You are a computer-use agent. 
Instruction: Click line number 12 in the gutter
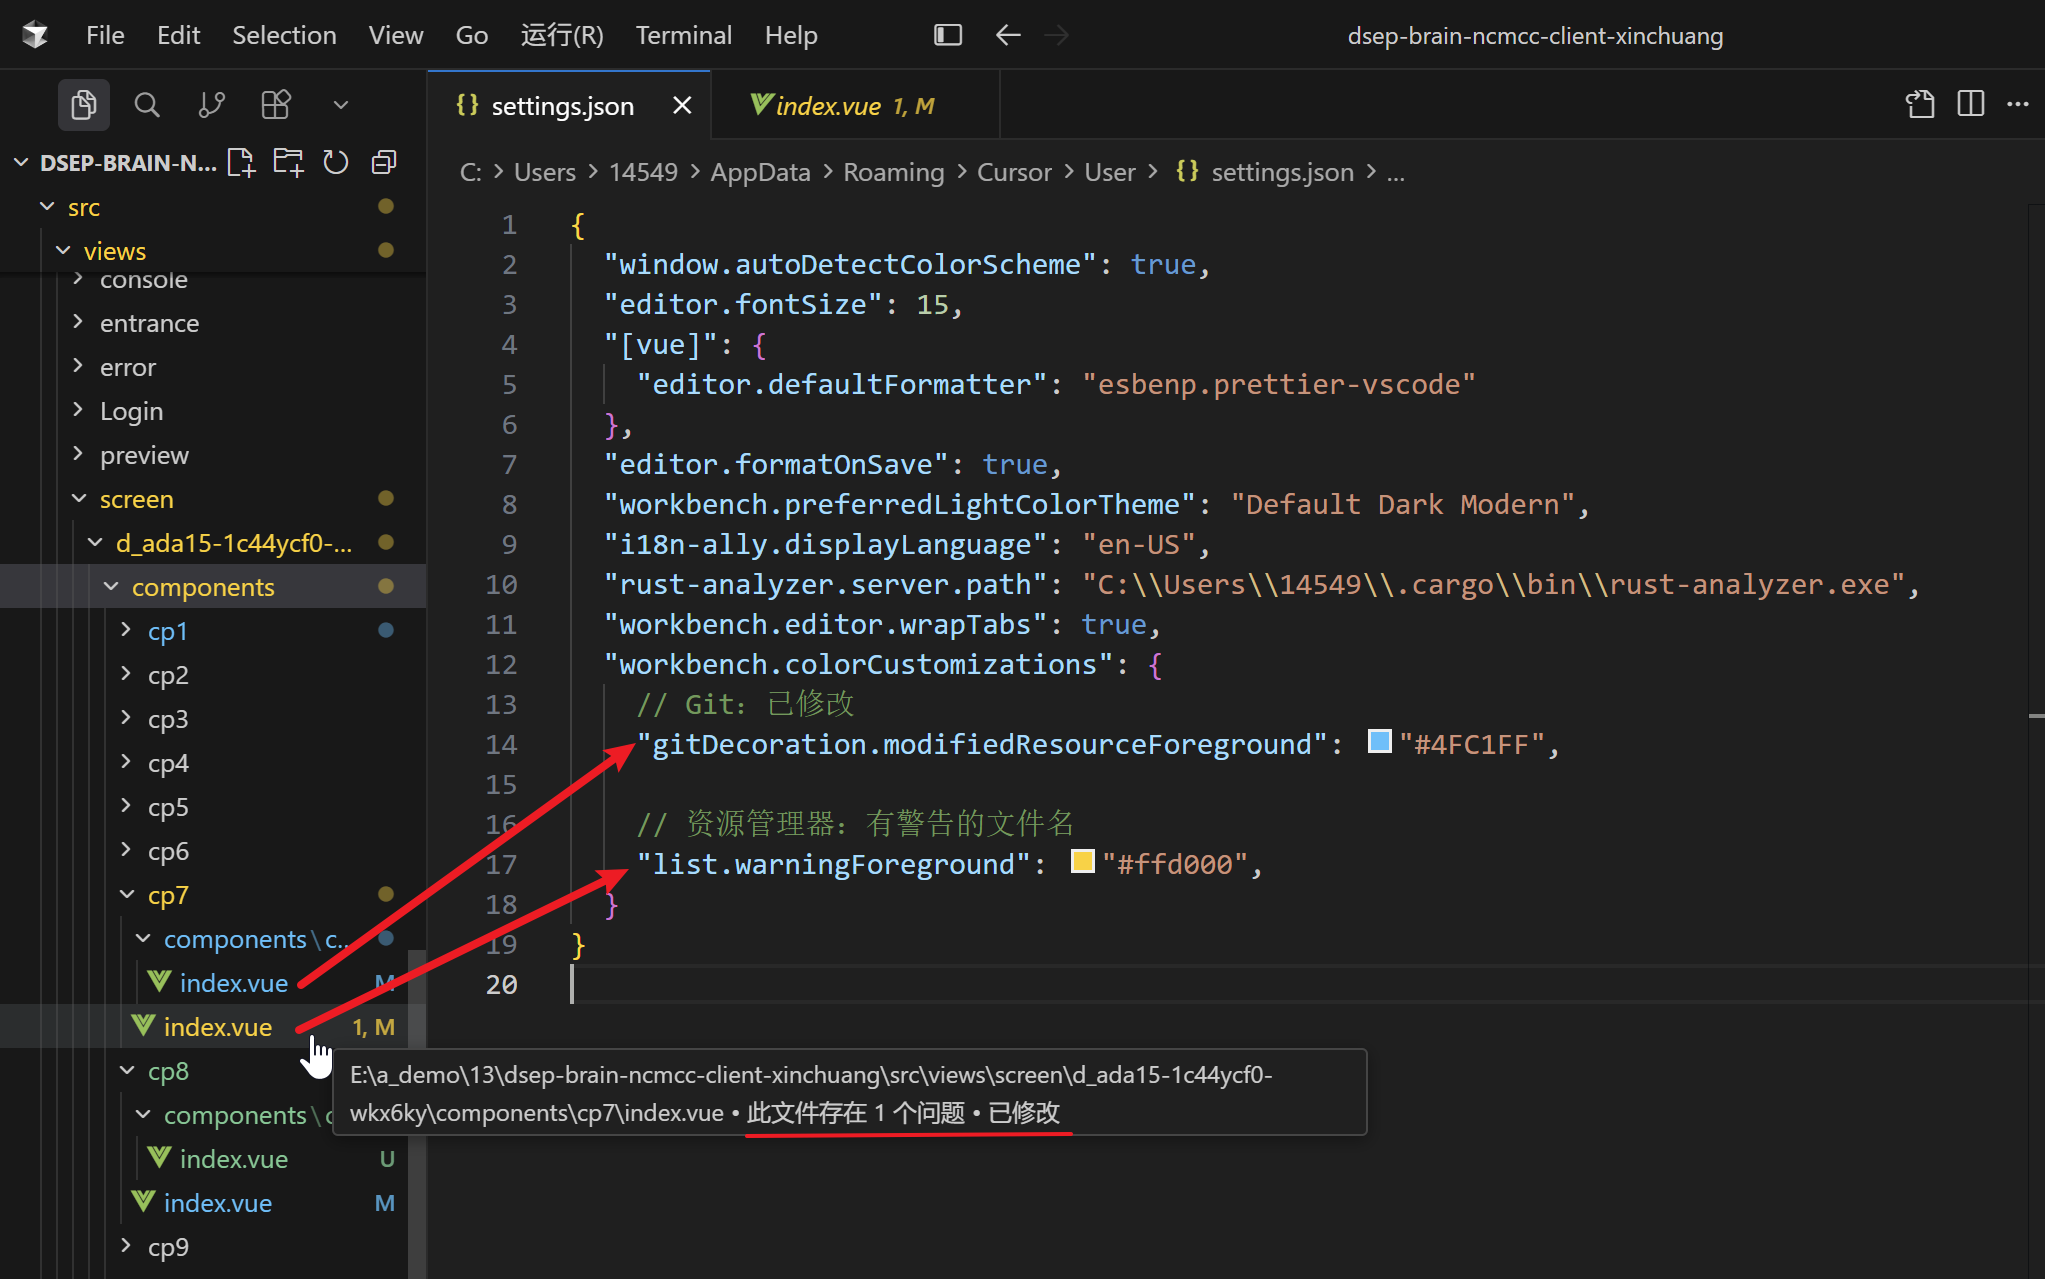(x=501, y=664)
